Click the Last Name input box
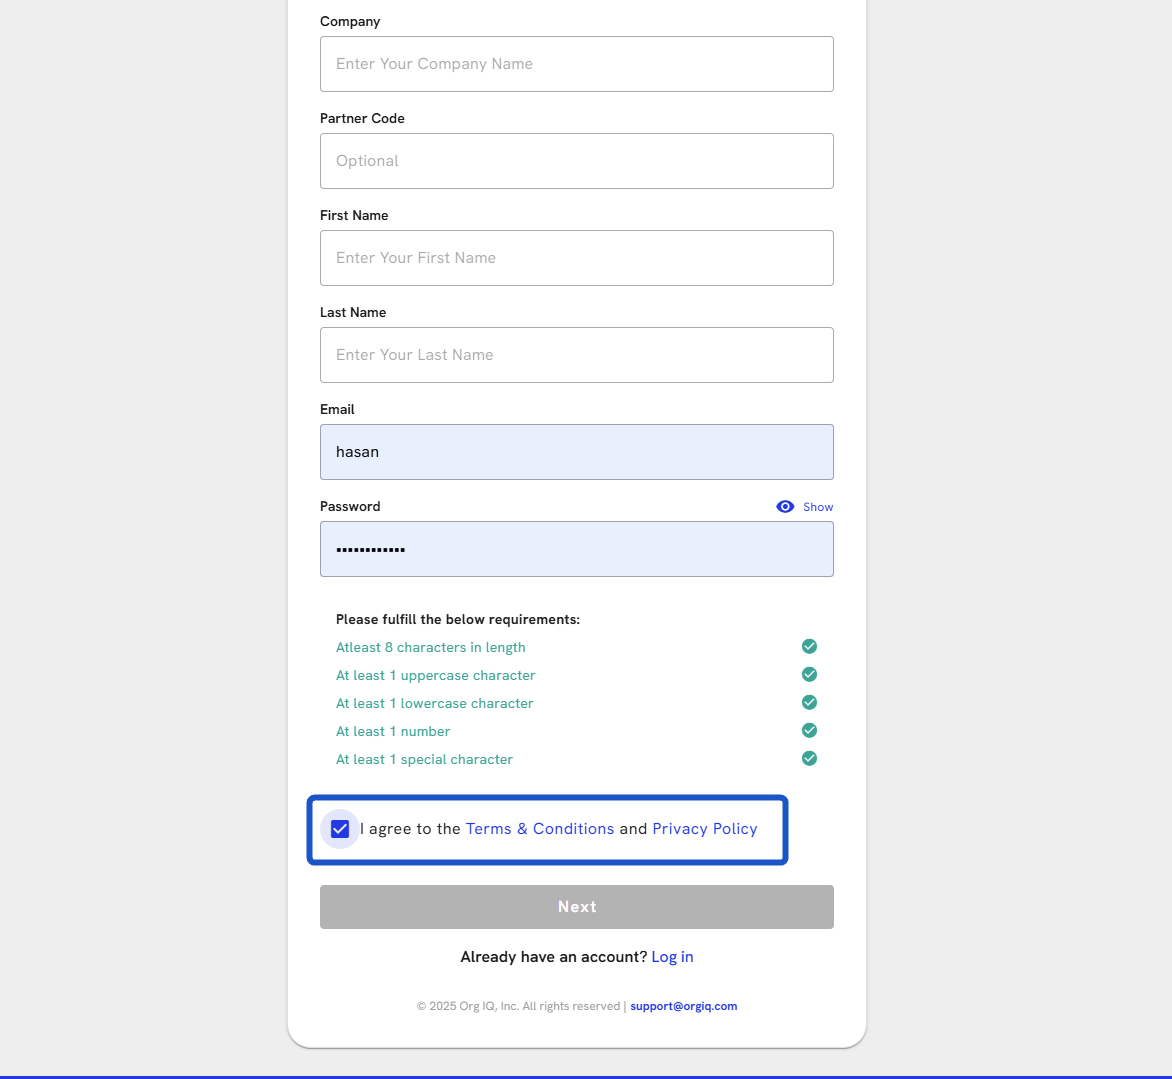This screenshot has height=1079, width=1172. click(x=576, y=355)
